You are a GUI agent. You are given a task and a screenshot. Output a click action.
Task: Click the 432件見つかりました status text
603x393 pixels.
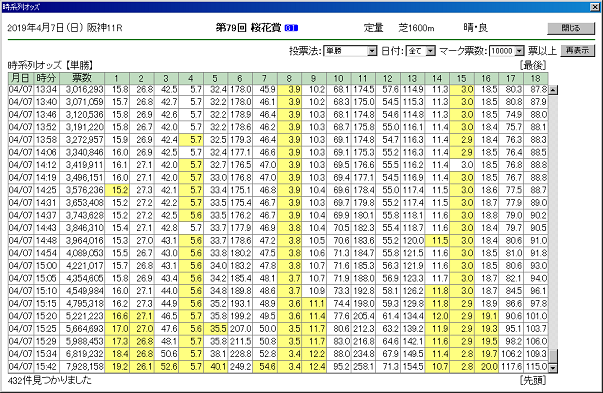coord(50,380)
